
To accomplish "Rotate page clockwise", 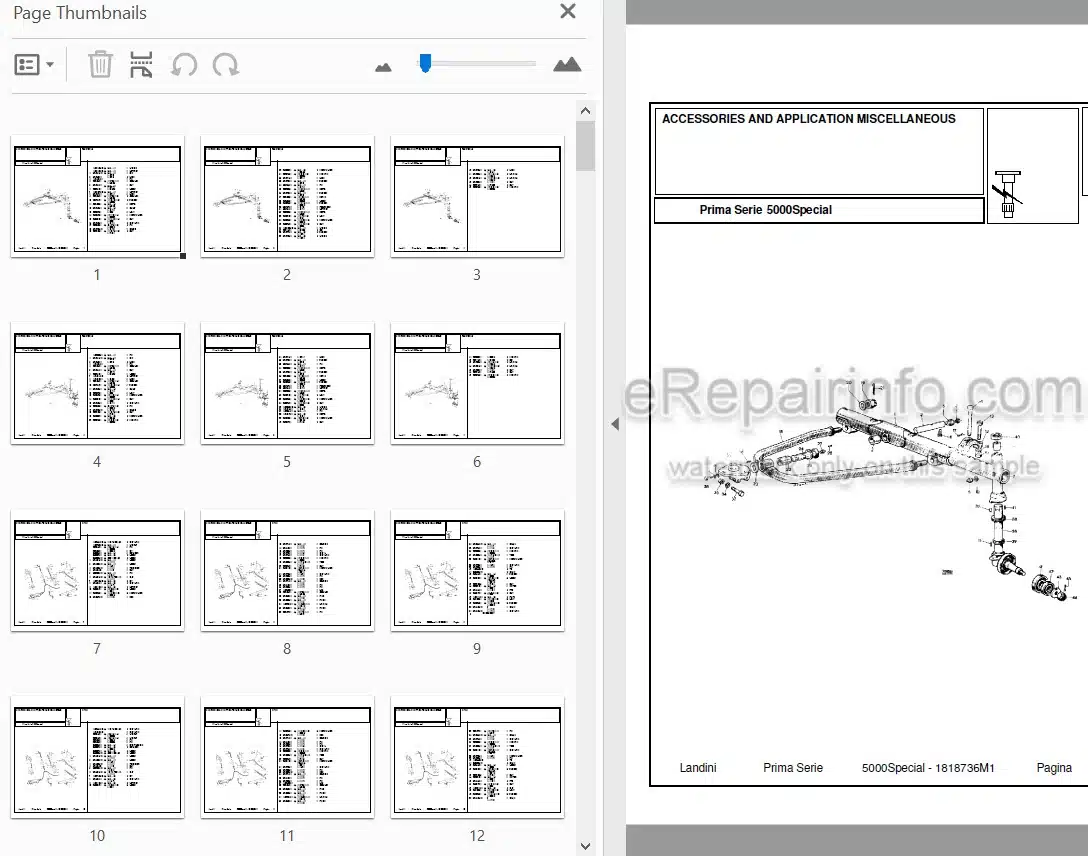I will 226,65.
